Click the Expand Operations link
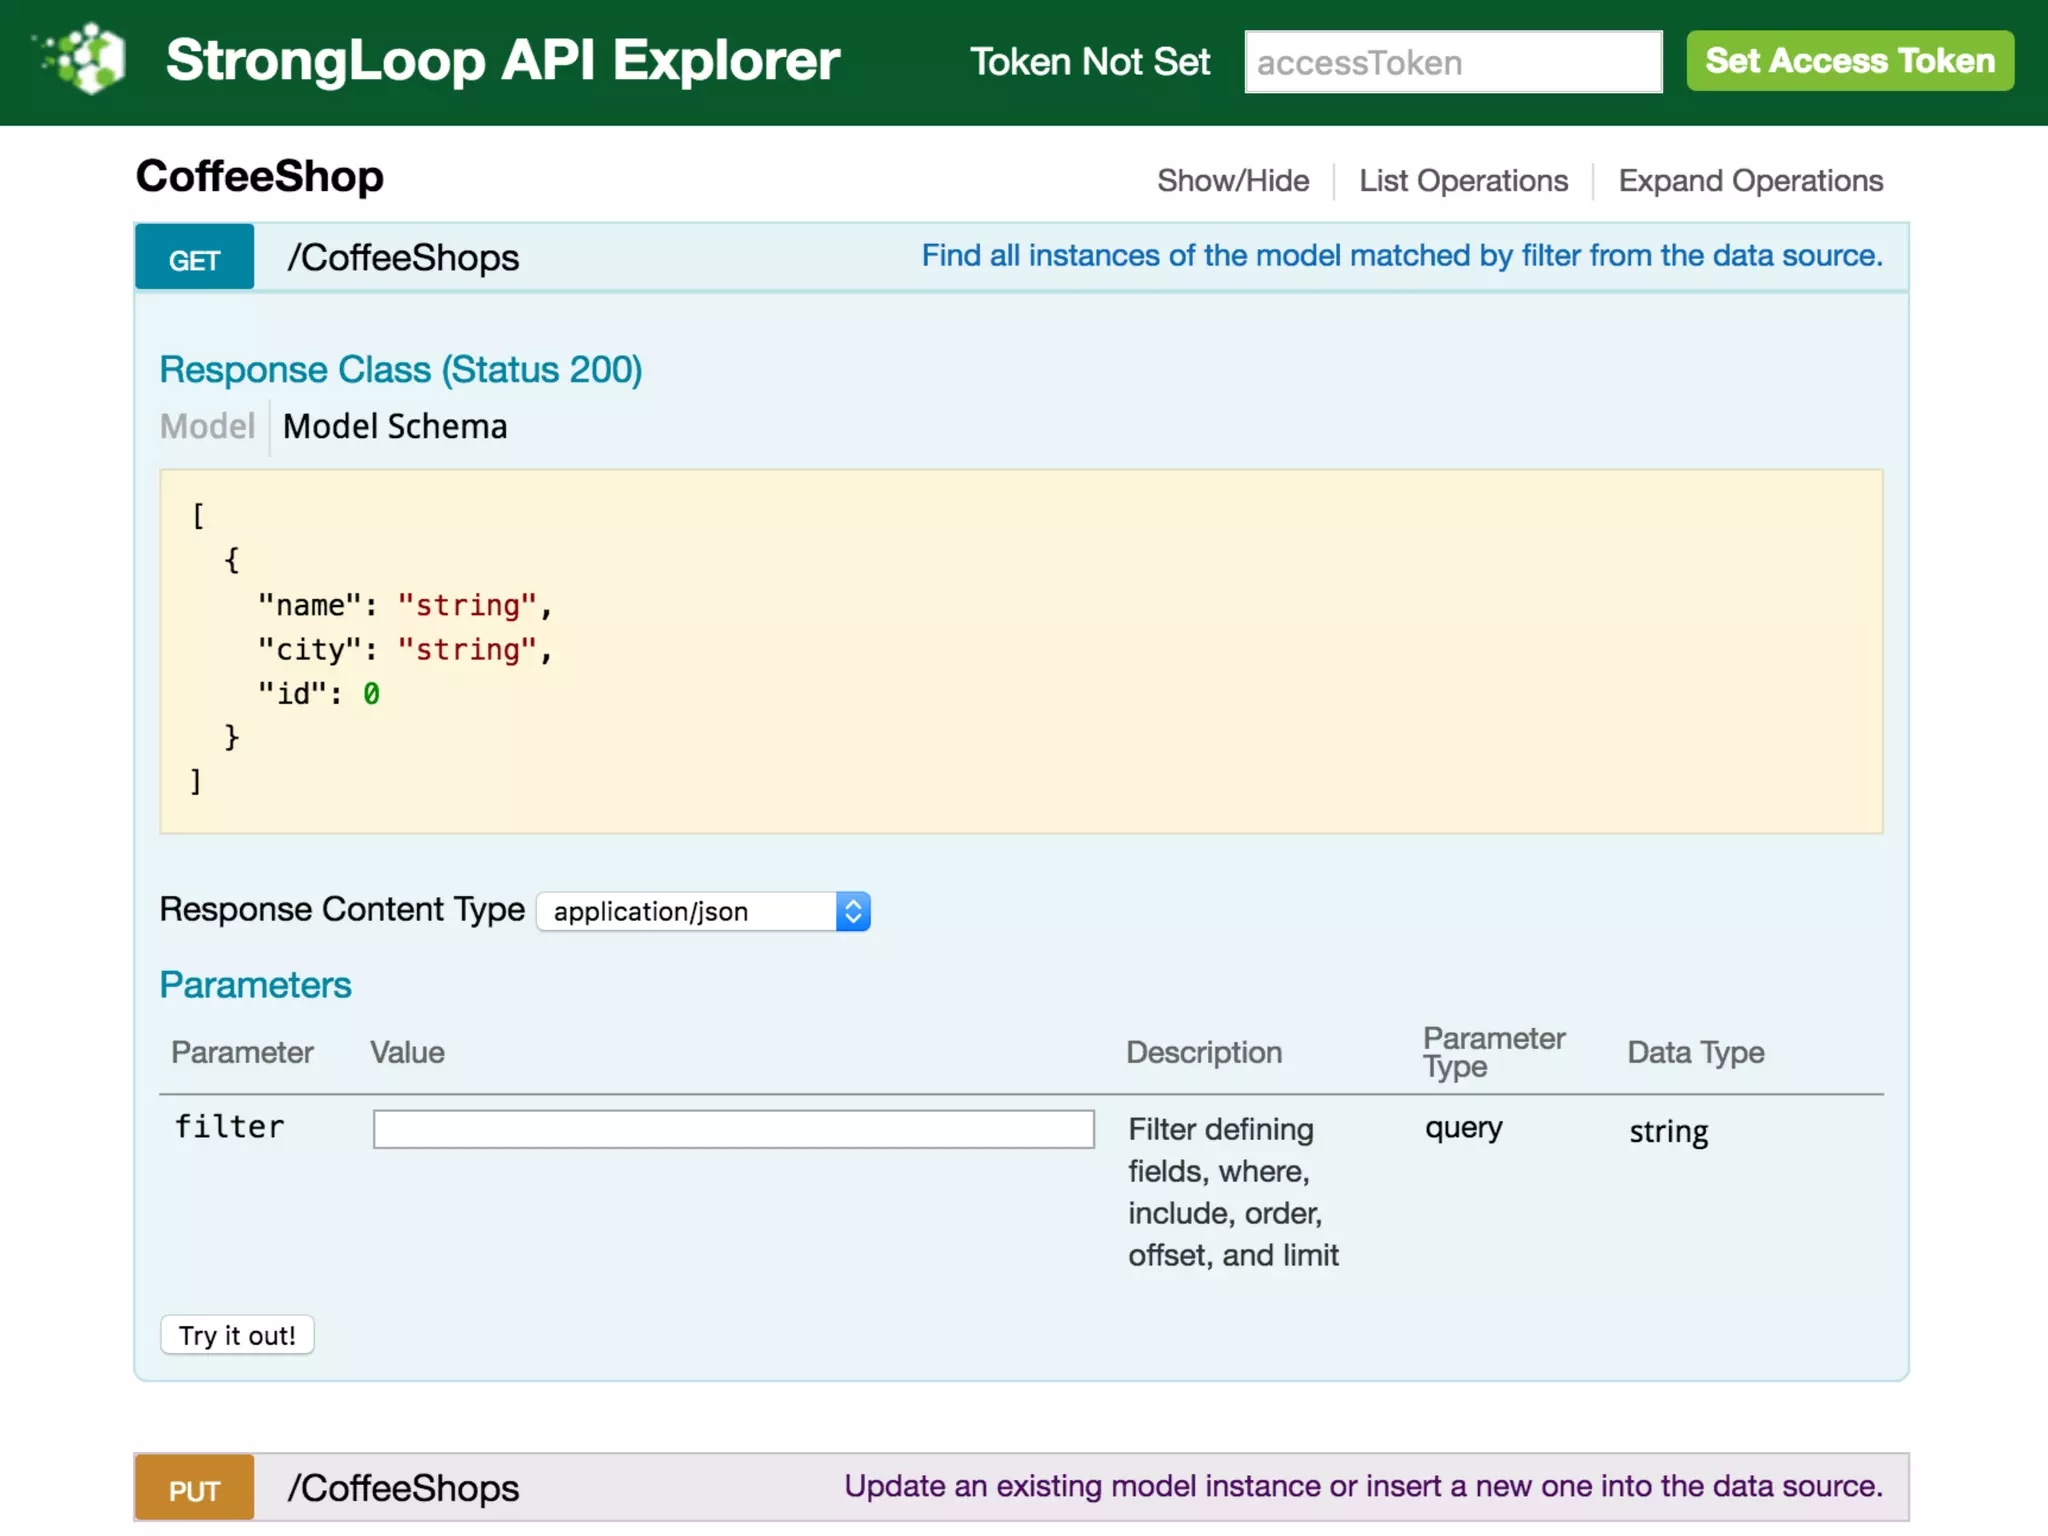This screenshot has width=2048, height=1536. (1750, 181)
